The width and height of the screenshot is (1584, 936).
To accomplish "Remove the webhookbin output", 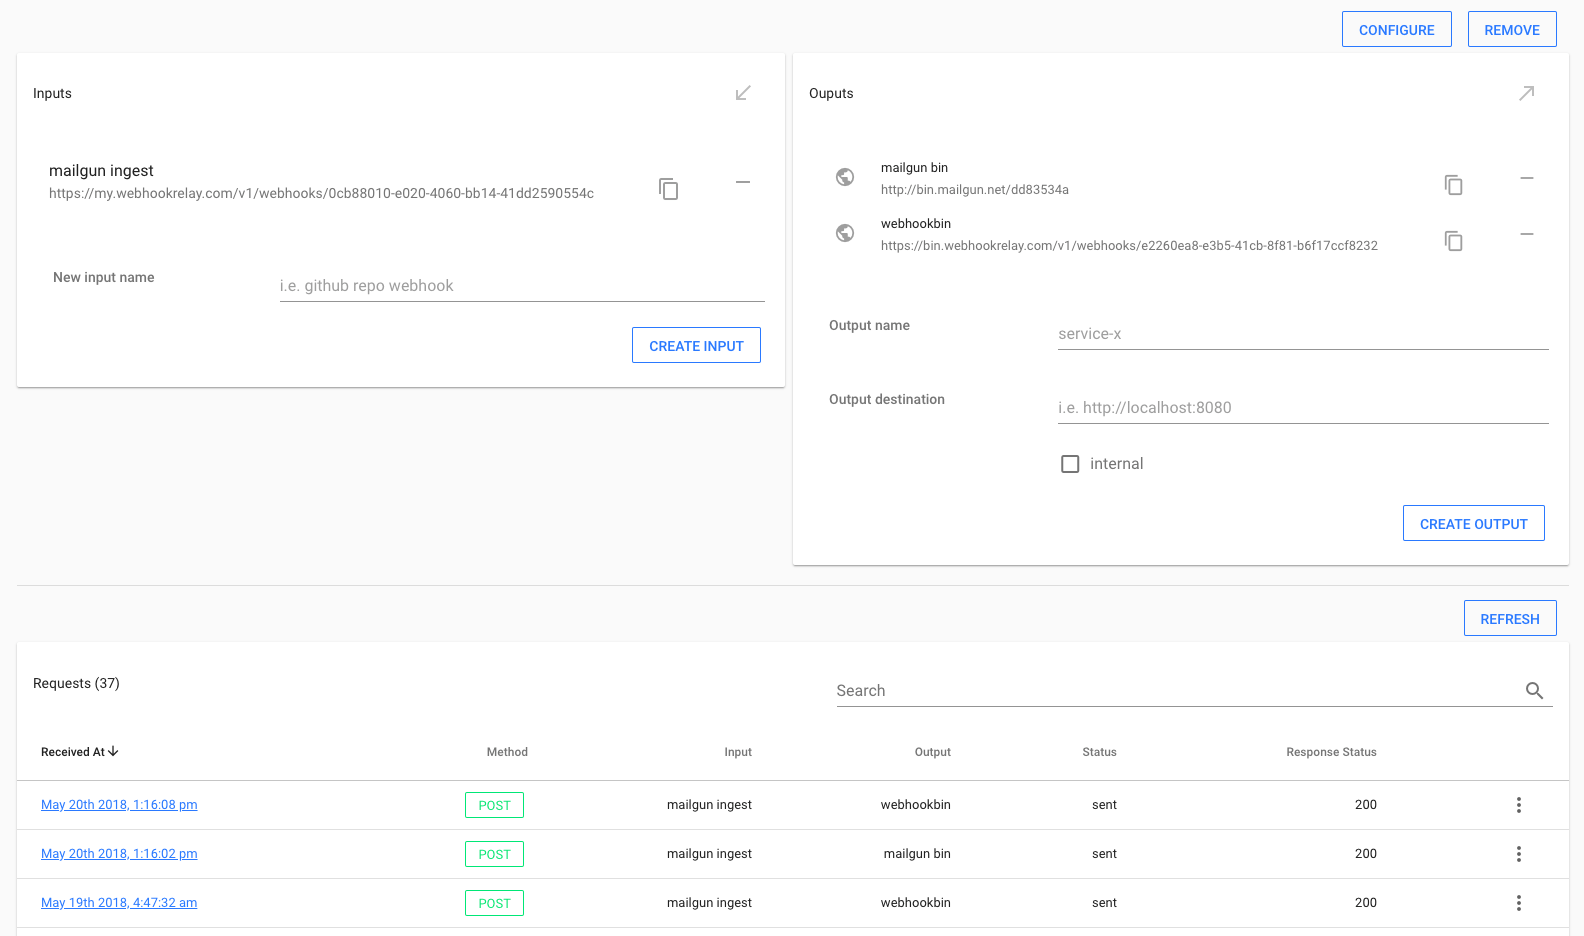I will [x=1526, y=234].
